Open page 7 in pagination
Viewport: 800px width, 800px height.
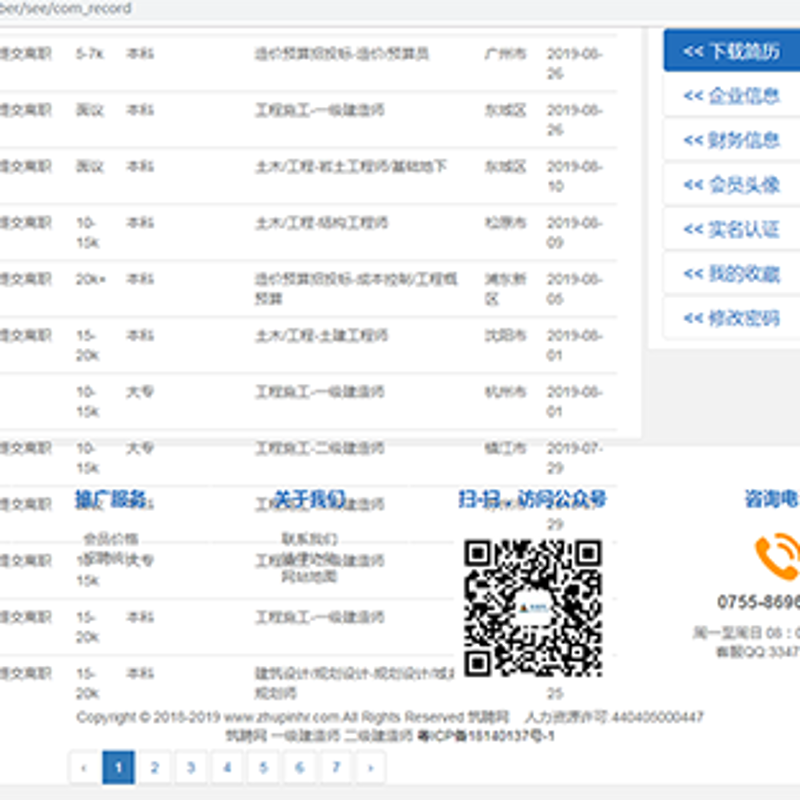pos(336,767)
